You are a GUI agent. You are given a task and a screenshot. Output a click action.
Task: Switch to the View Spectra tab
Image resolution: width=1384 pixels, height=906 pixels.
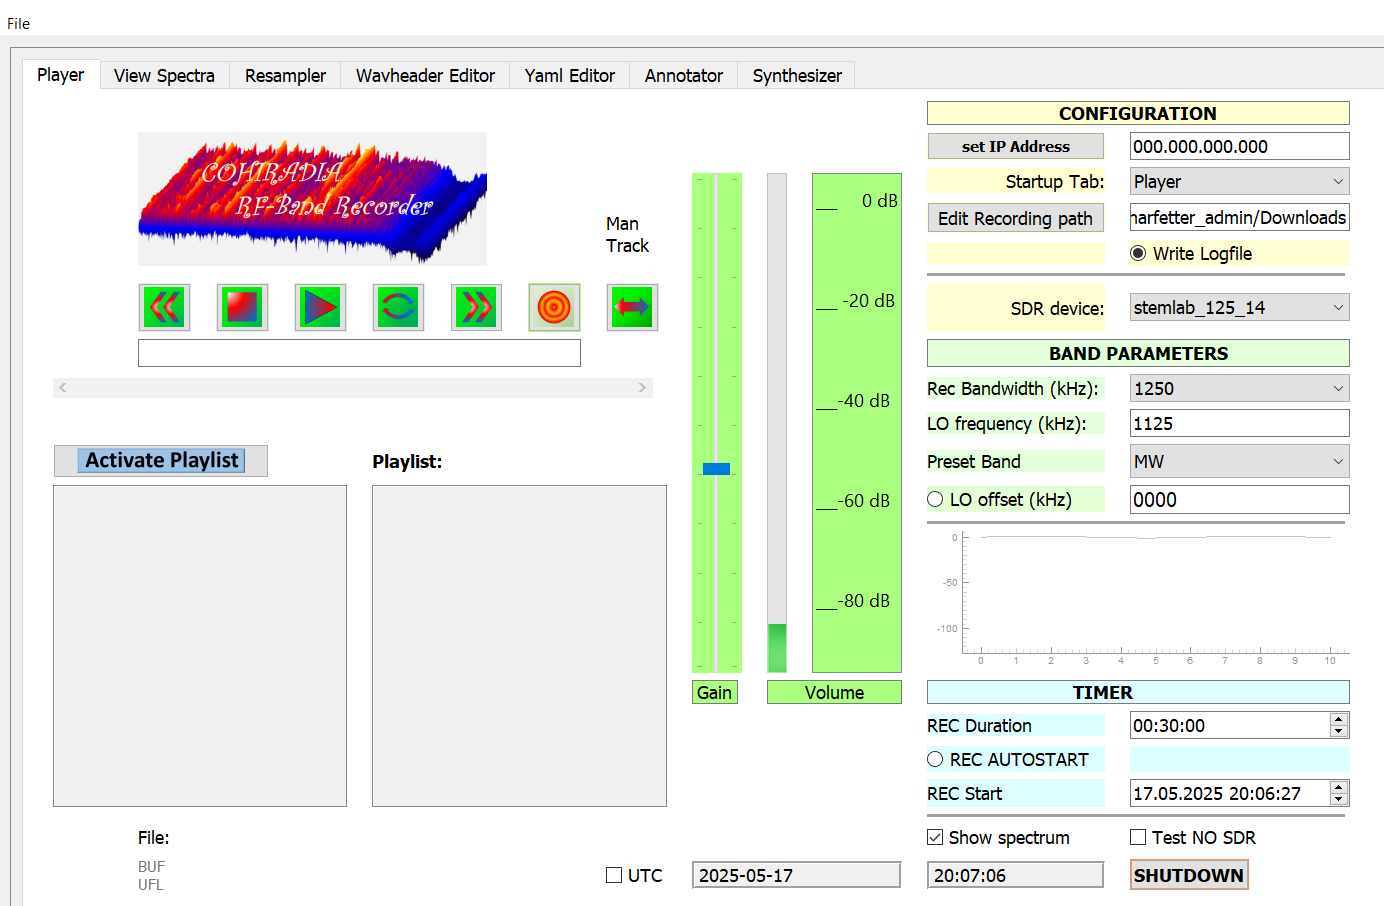point(164,76)
